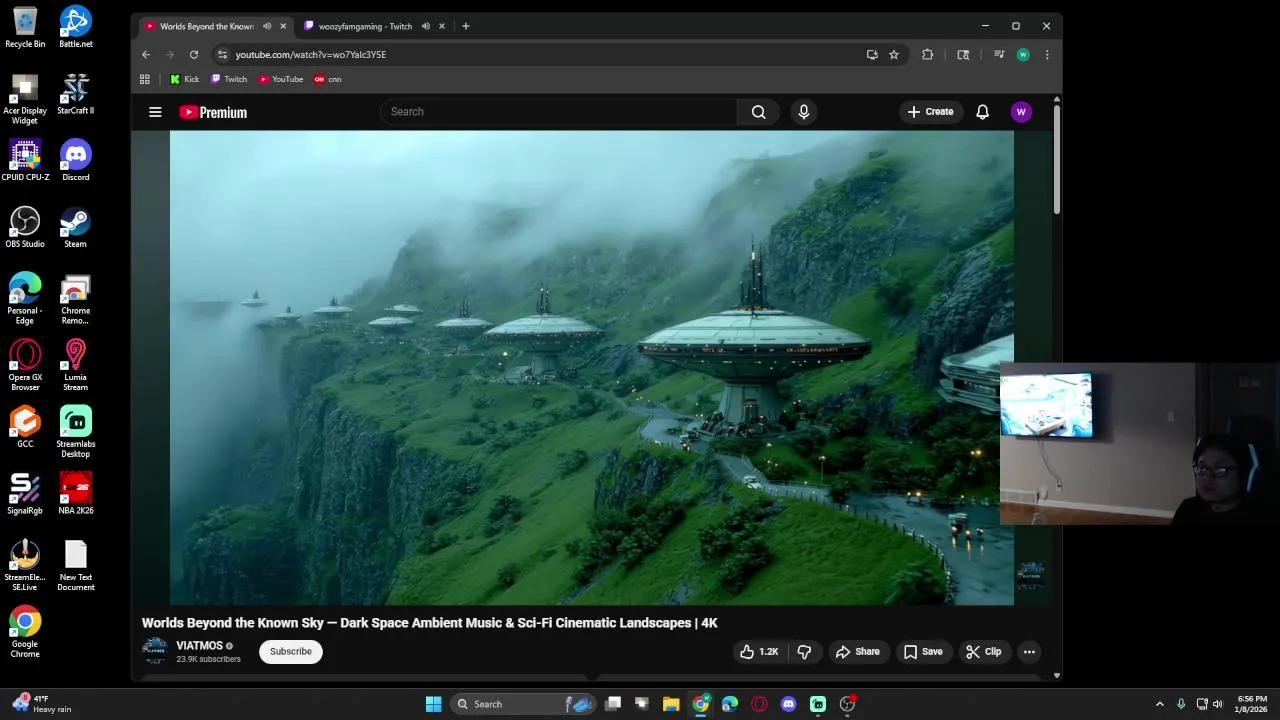Open Chrome media controls icon

[x=999, y=55]
